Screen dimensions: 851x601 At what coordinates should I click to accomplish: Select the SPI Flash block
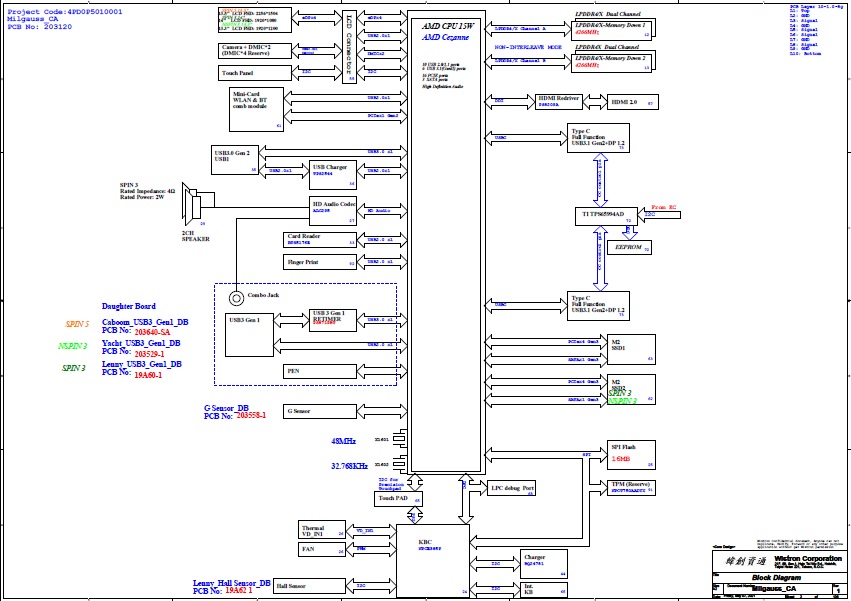tap(631, 454)
